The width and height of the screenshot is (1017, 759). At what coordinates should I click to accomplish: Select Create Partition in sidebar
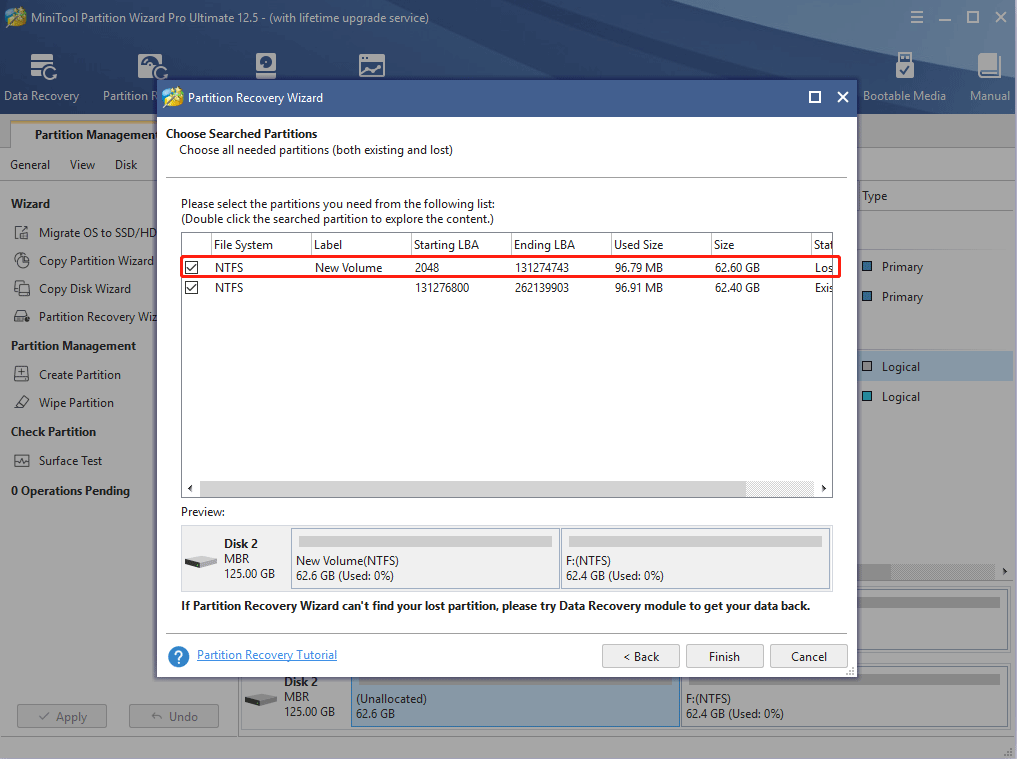67,374
